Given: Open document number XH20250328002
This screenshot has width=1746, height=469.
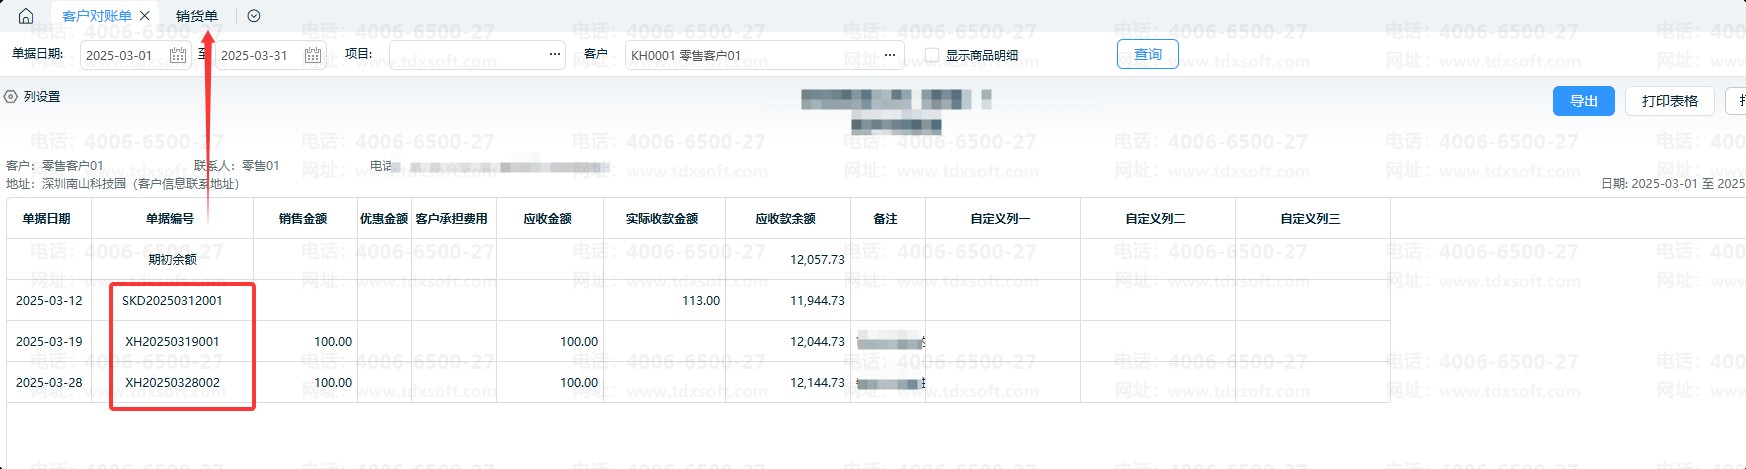Looking at the screenshot, I should coord(172,382).
